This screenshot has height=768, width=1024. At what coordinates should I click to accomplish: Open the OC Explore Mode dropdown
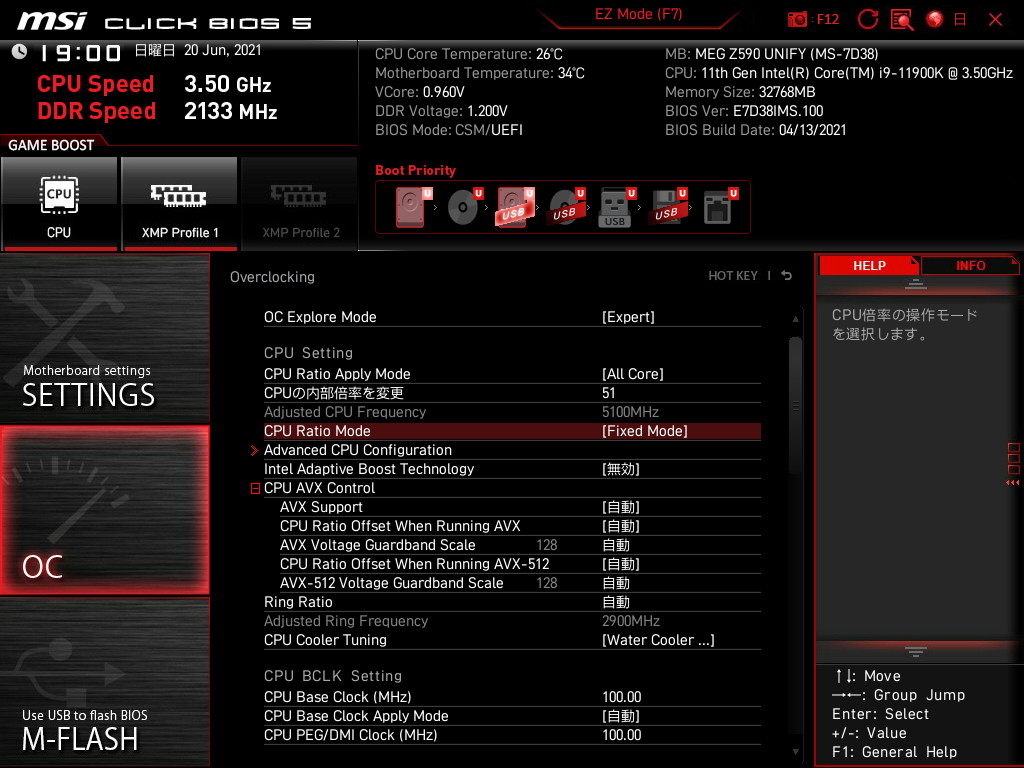(628, 317)
